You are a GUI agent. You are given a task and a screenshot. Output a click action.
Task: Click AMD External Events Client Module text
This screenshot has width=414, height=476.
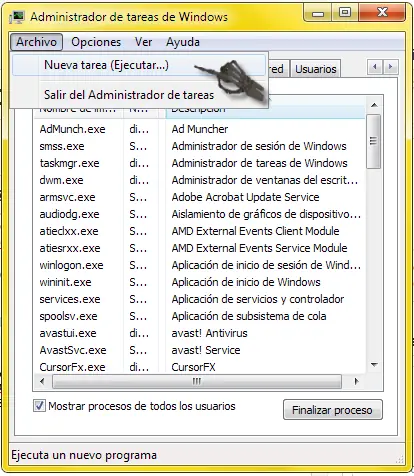pyautogui.click(x=255, y=231)
